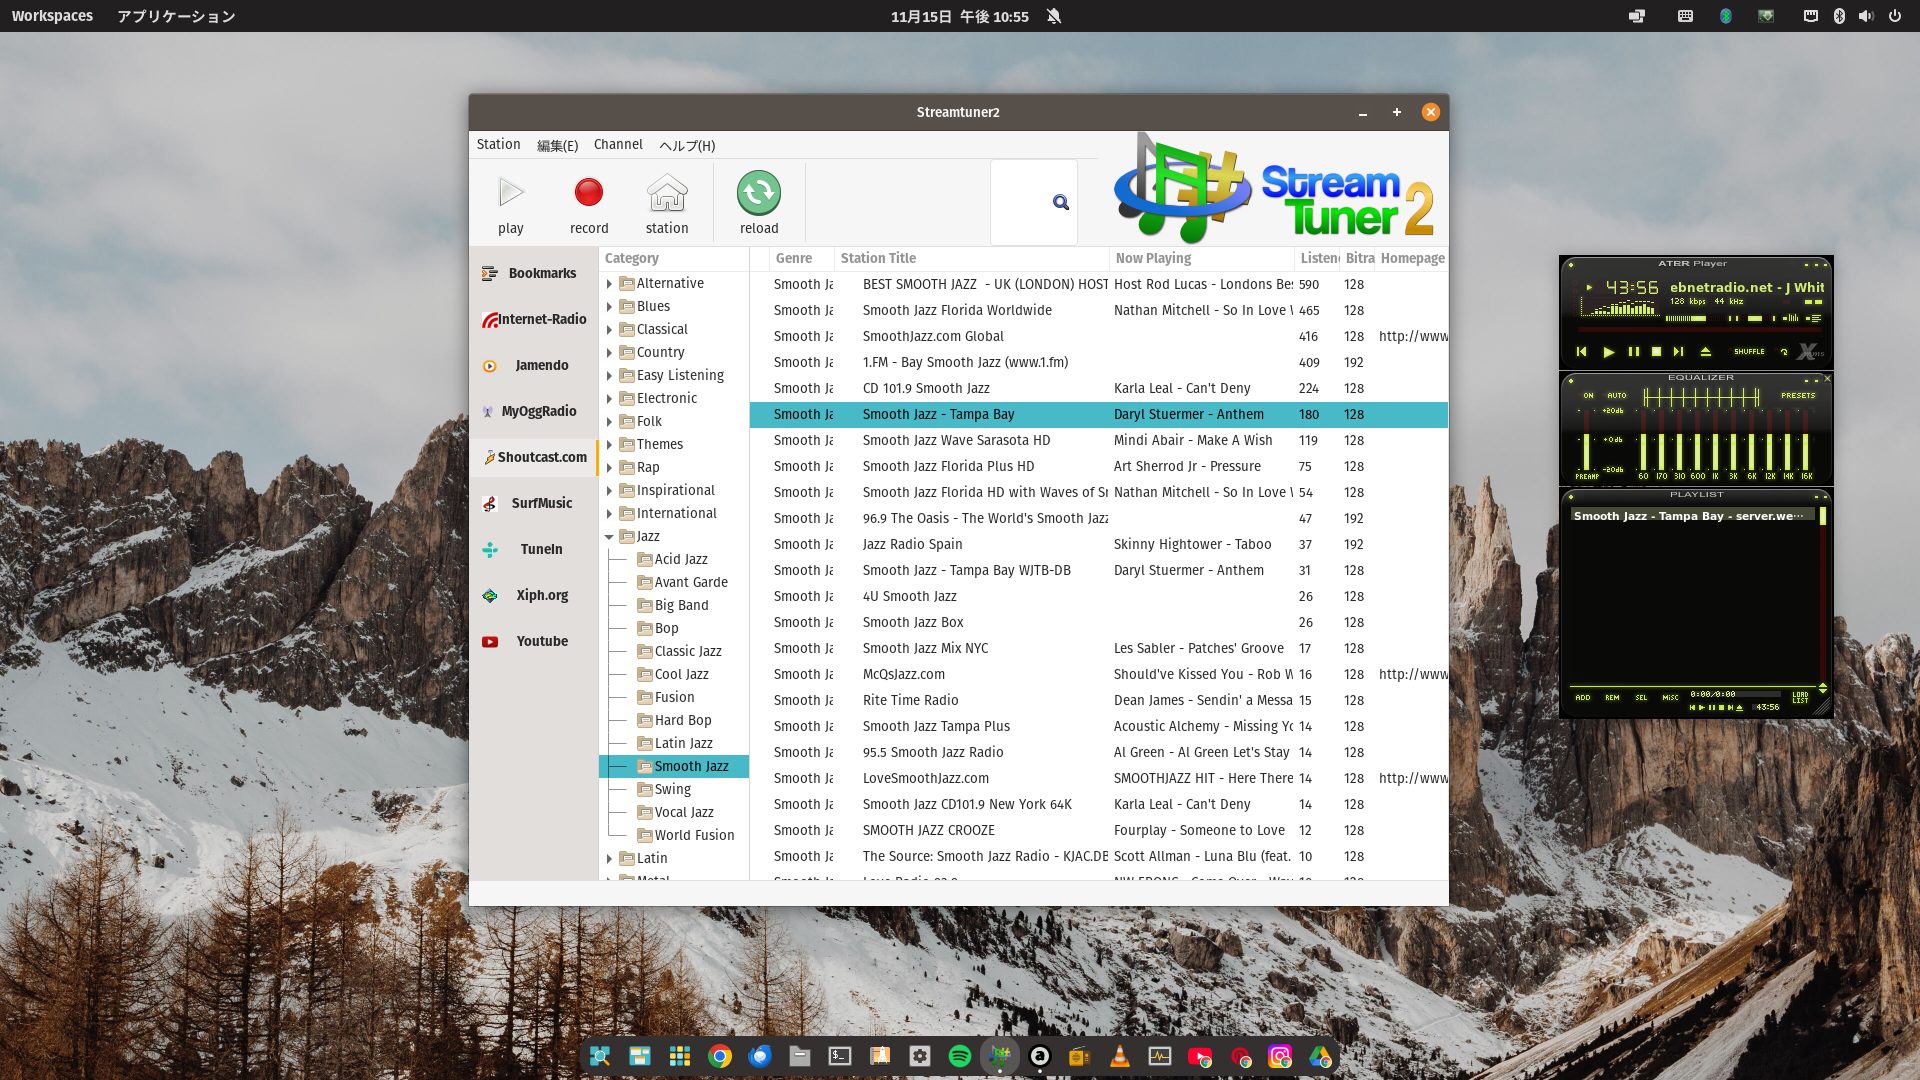The height and width of the screenshot is (1080, 1920).
Task: Select the Acid Jazz subcategory
Action: pyautogui.click(x=680, y=559)
